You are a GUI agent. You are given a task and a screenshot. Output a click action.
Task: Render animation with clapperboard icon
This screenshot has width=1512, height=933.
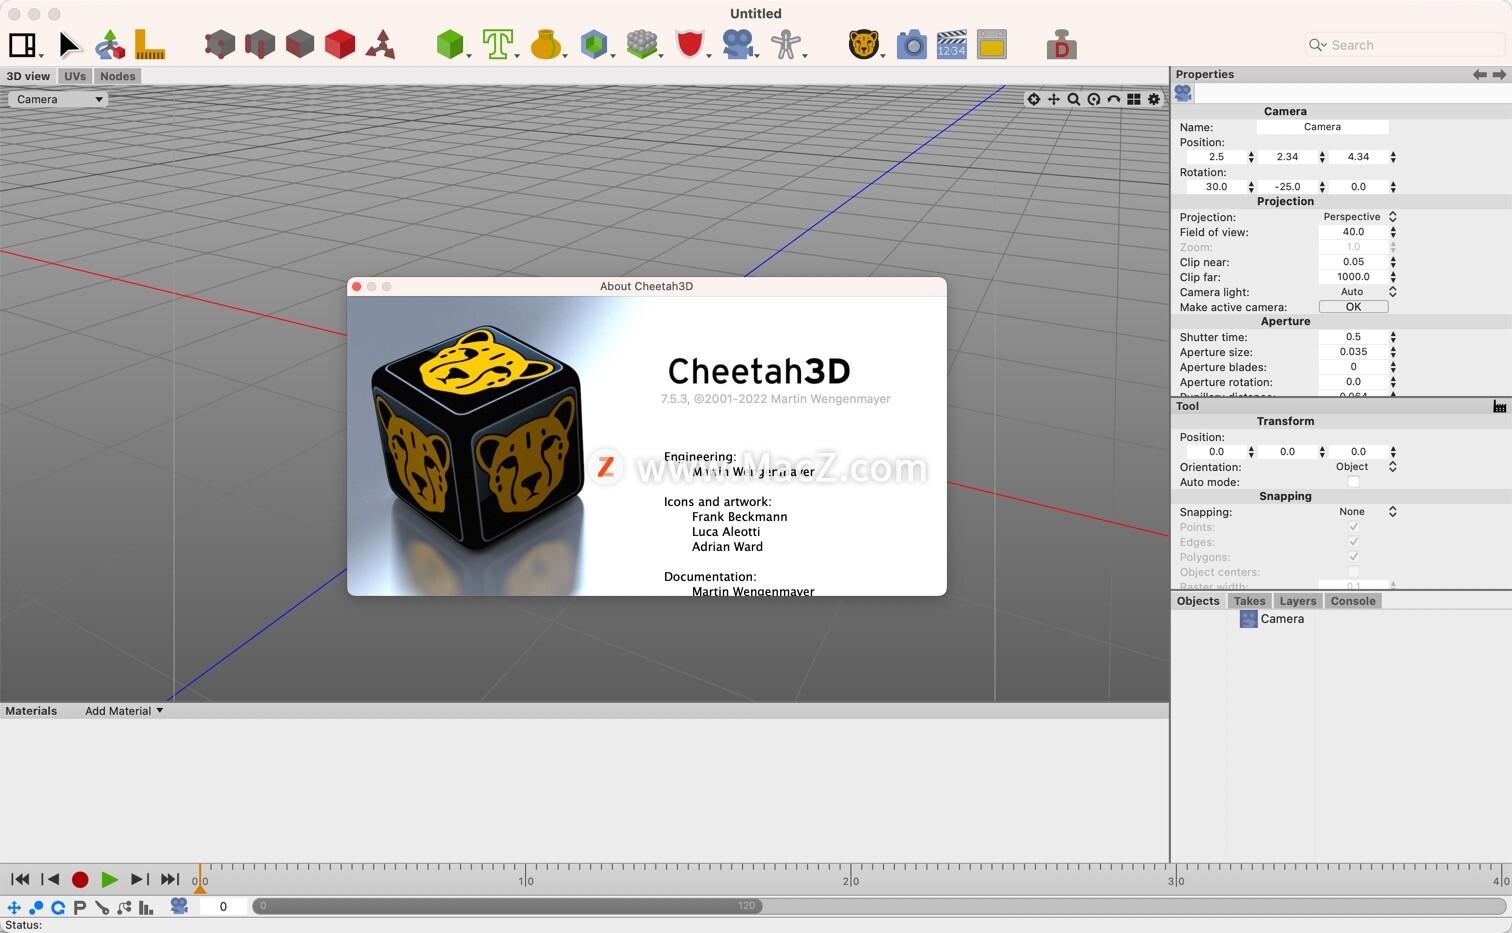click(951, 45)
